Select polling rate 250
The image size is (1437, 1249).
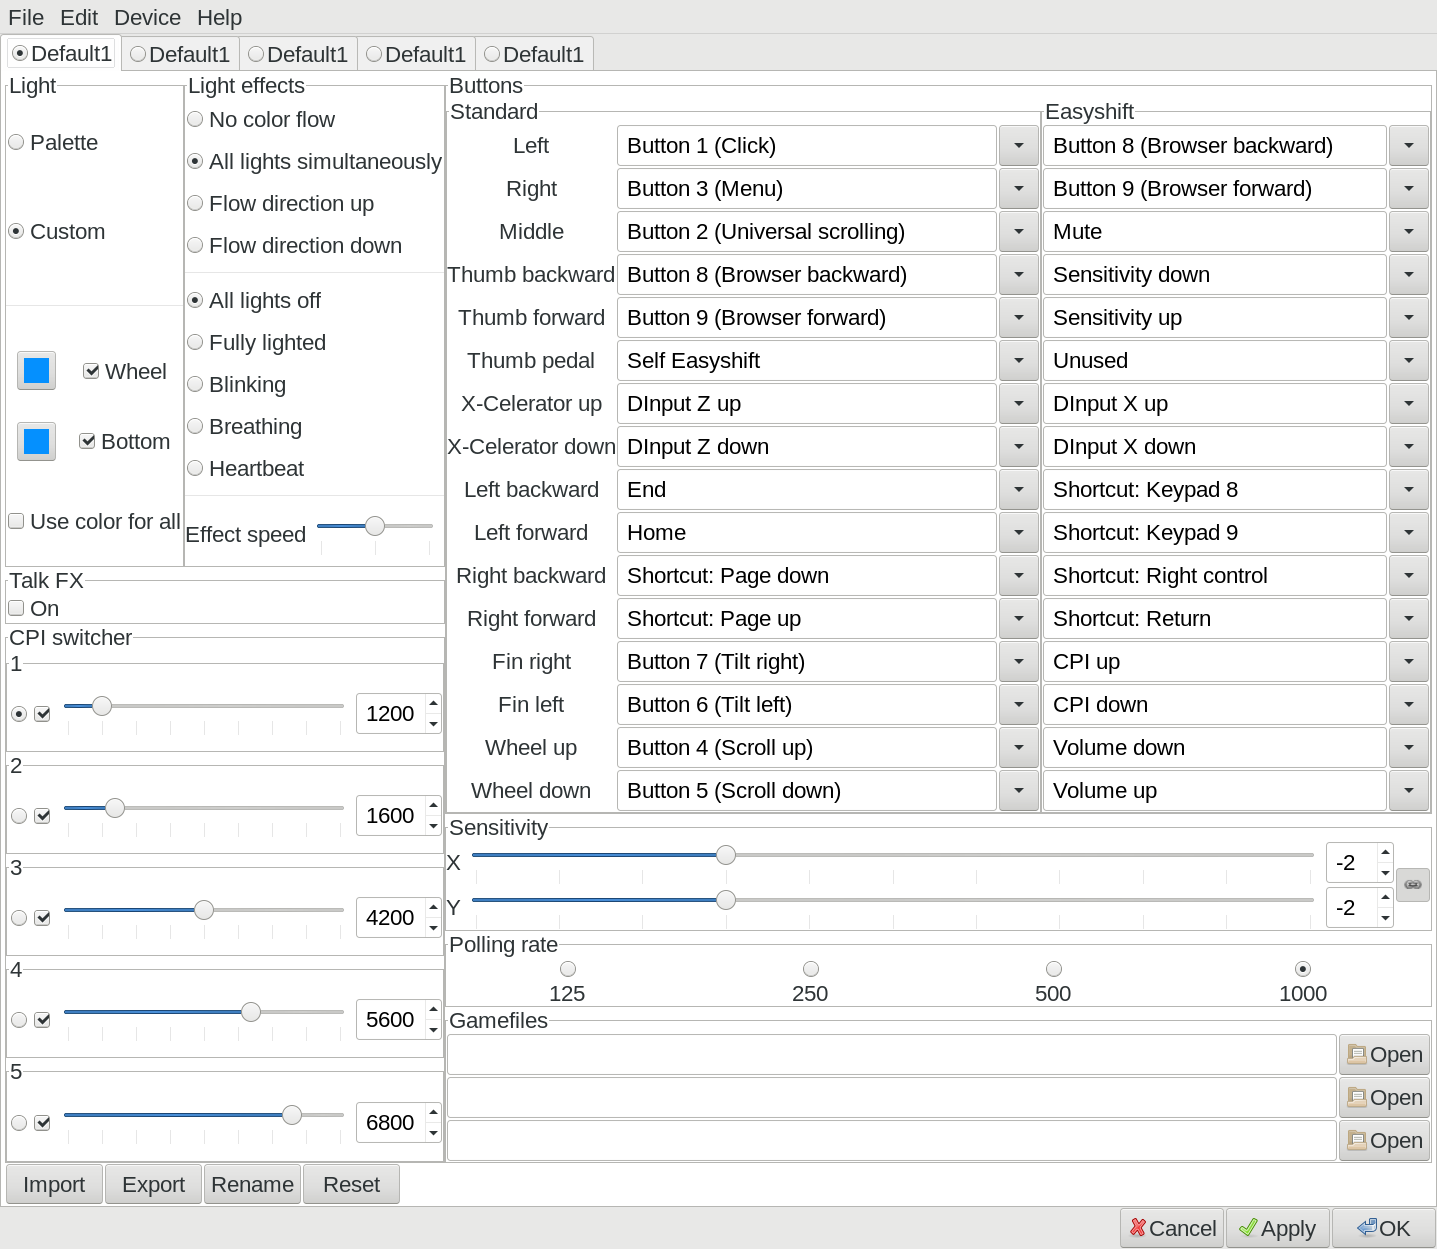[x=811, y=969]
